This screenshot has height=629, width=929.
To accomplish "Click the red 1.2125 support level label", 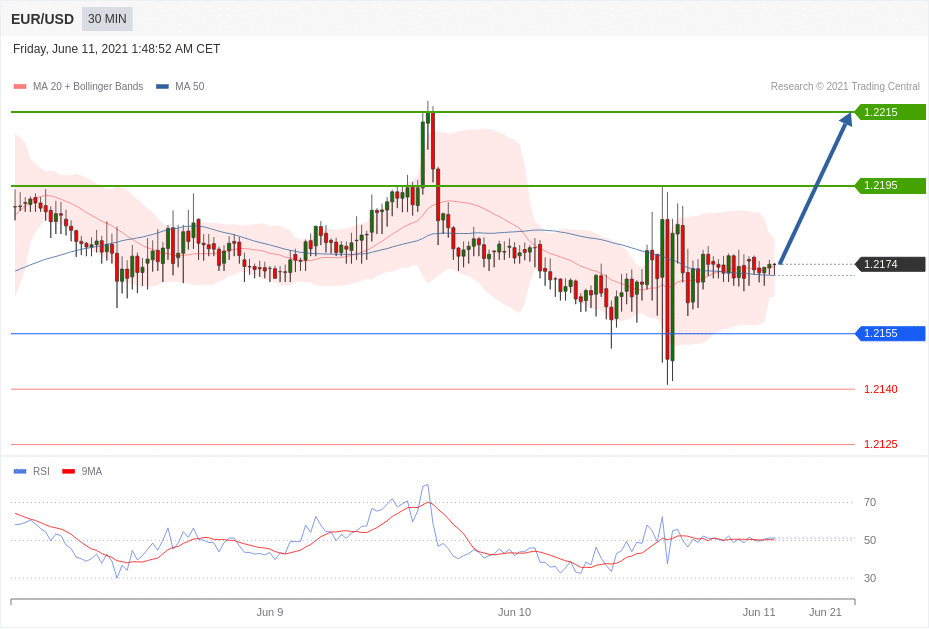I will click(x=880, y=444).
